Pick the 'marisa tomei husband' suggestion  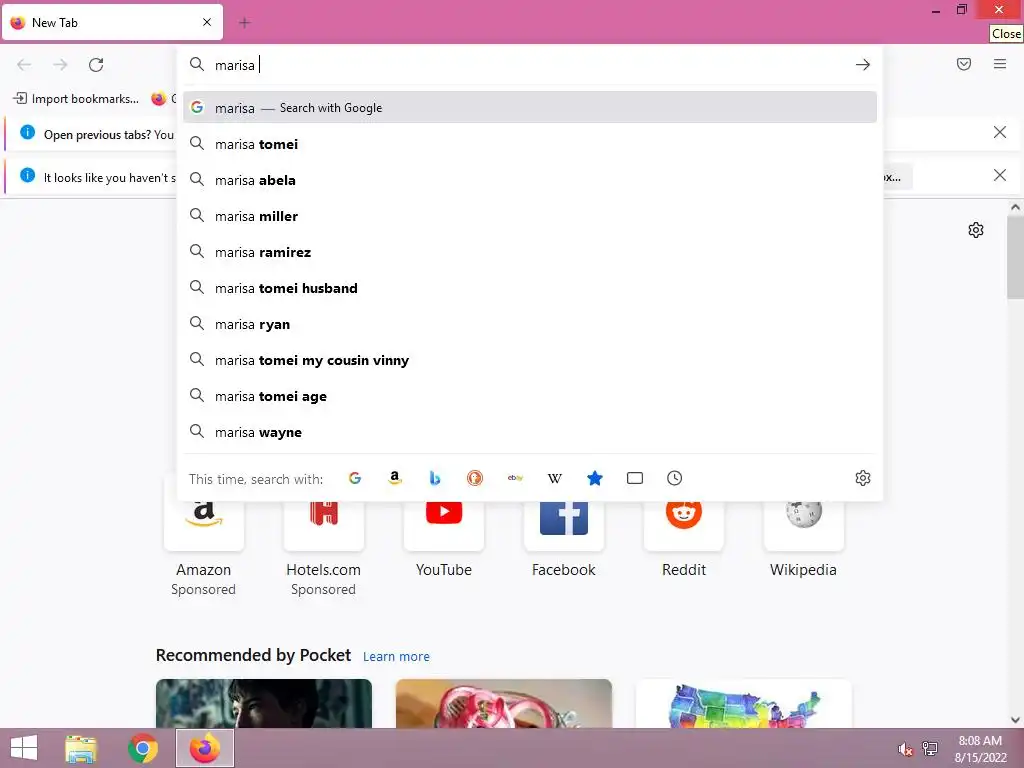click(x=530, y=288)
